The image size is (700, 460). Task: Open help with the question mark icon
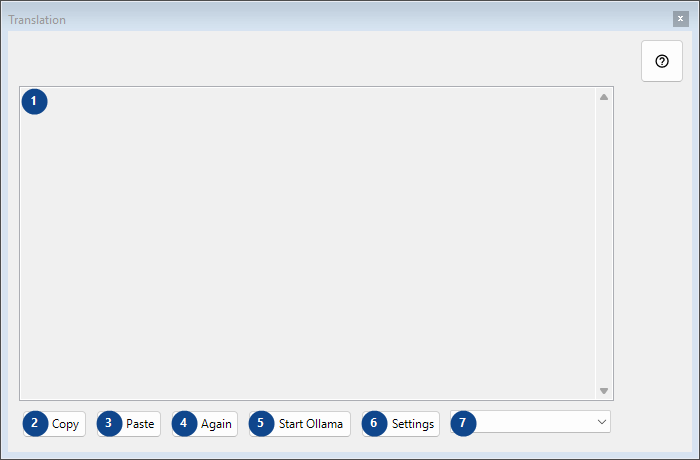coord(662,61)
